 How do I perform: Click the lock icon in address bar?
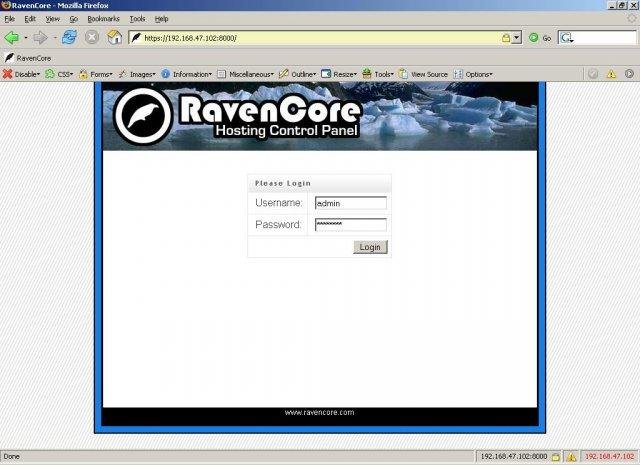(x=506, y=38)
